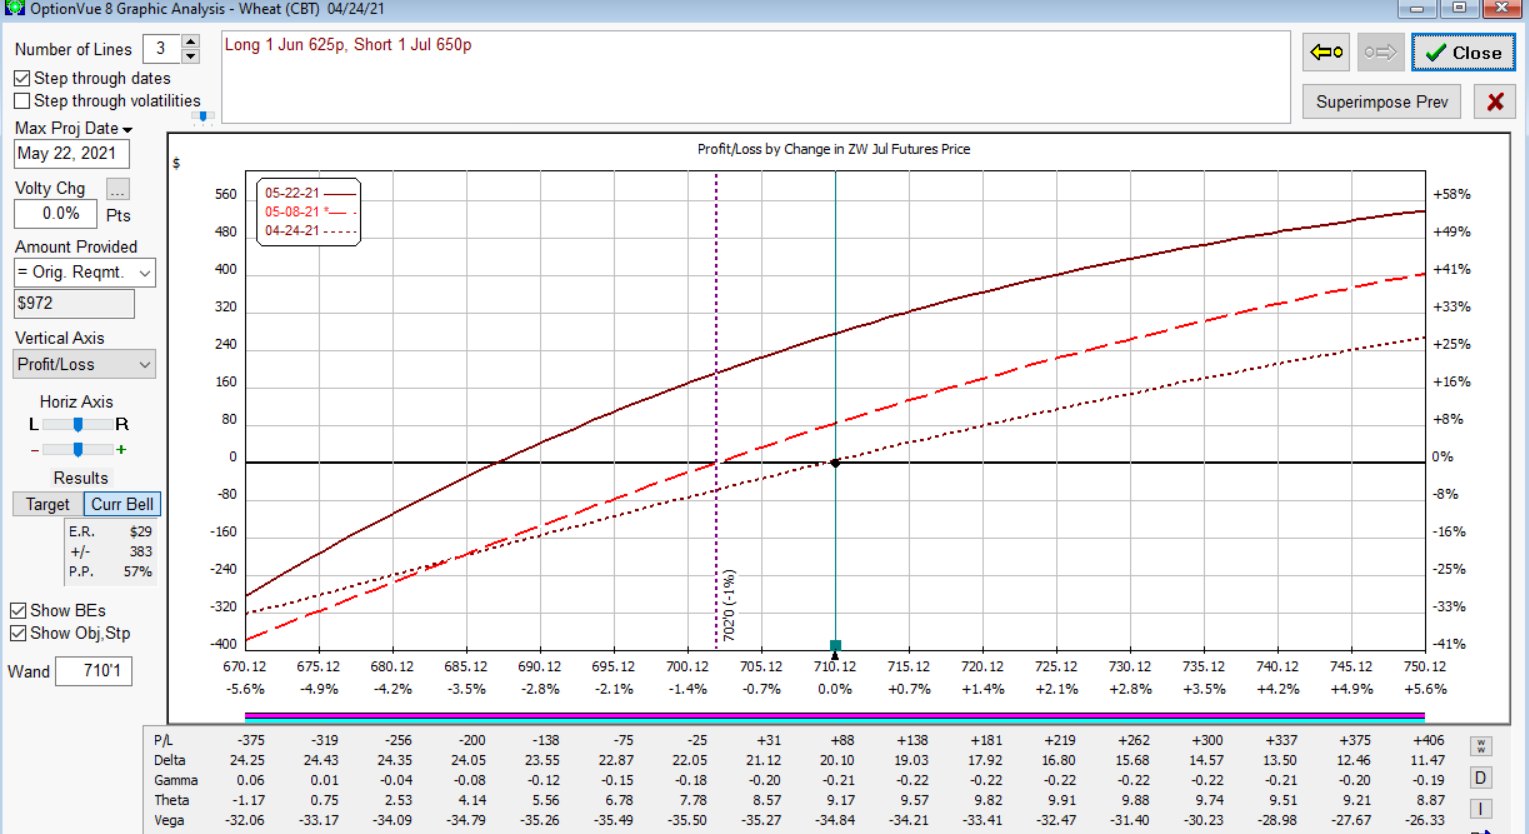Click the Wand 710'1 input field
Image resolution: width=1529 pixels, height=834 pixels.
point(94,671)
